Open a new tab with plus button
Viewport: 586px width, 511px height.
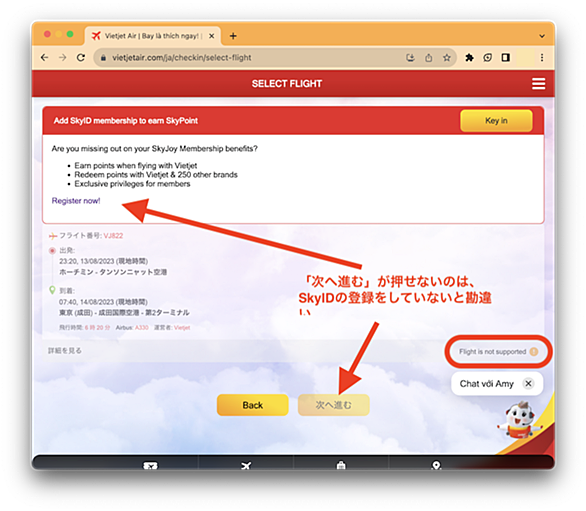233,36
